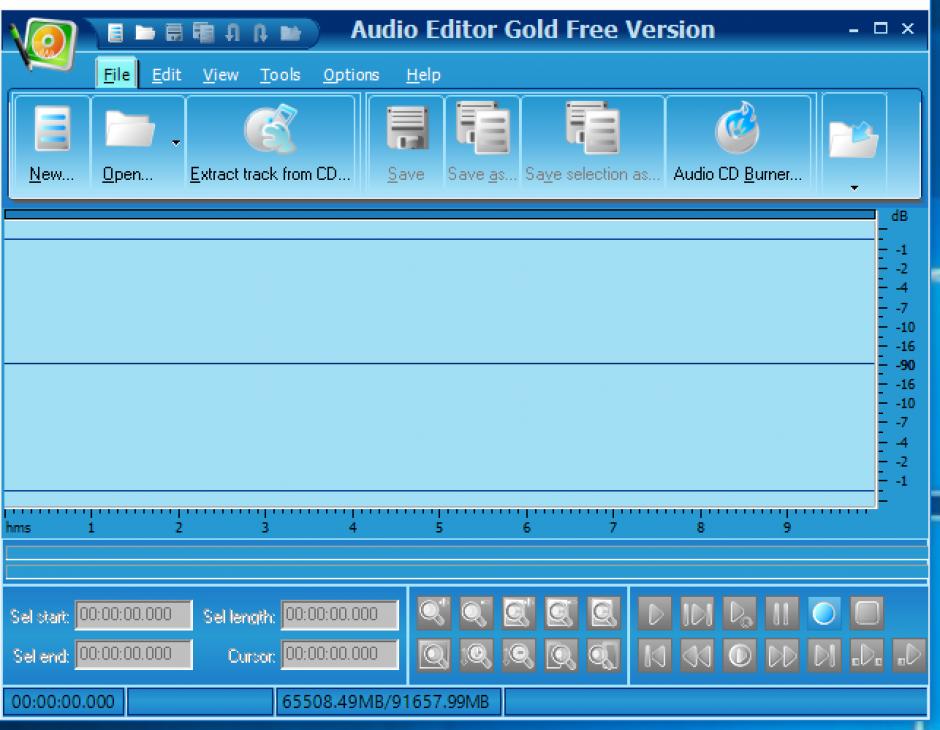
Task: Click the Sel length time field
Action: pyautogui.click(x=340, y=615)
